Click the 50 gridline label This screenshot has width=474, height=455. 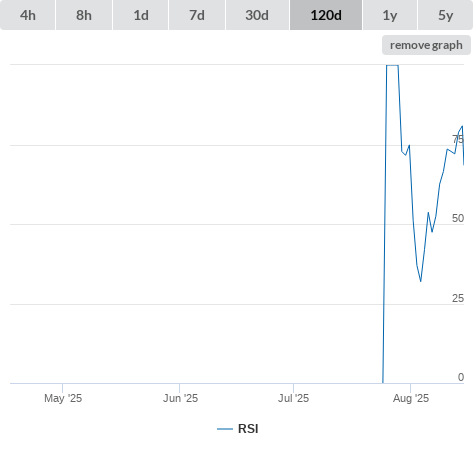[x=458, y=218]
